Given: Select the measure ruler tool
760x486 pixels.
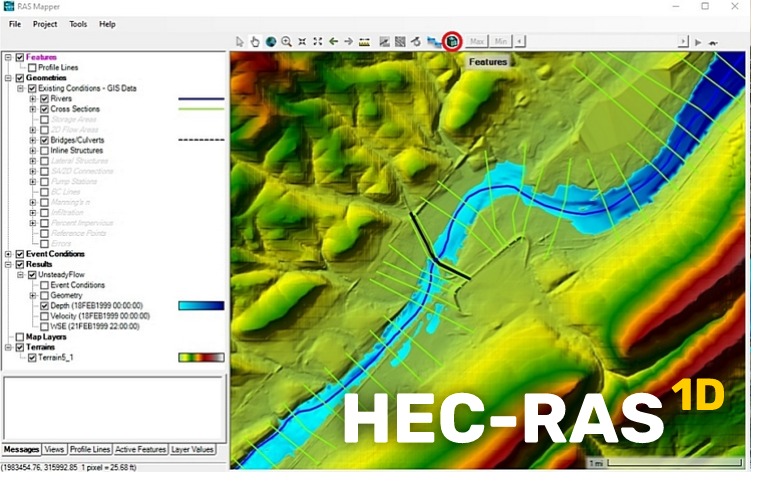Looking at the screenshot, I should pyautogui.click(x=364, y=42).
